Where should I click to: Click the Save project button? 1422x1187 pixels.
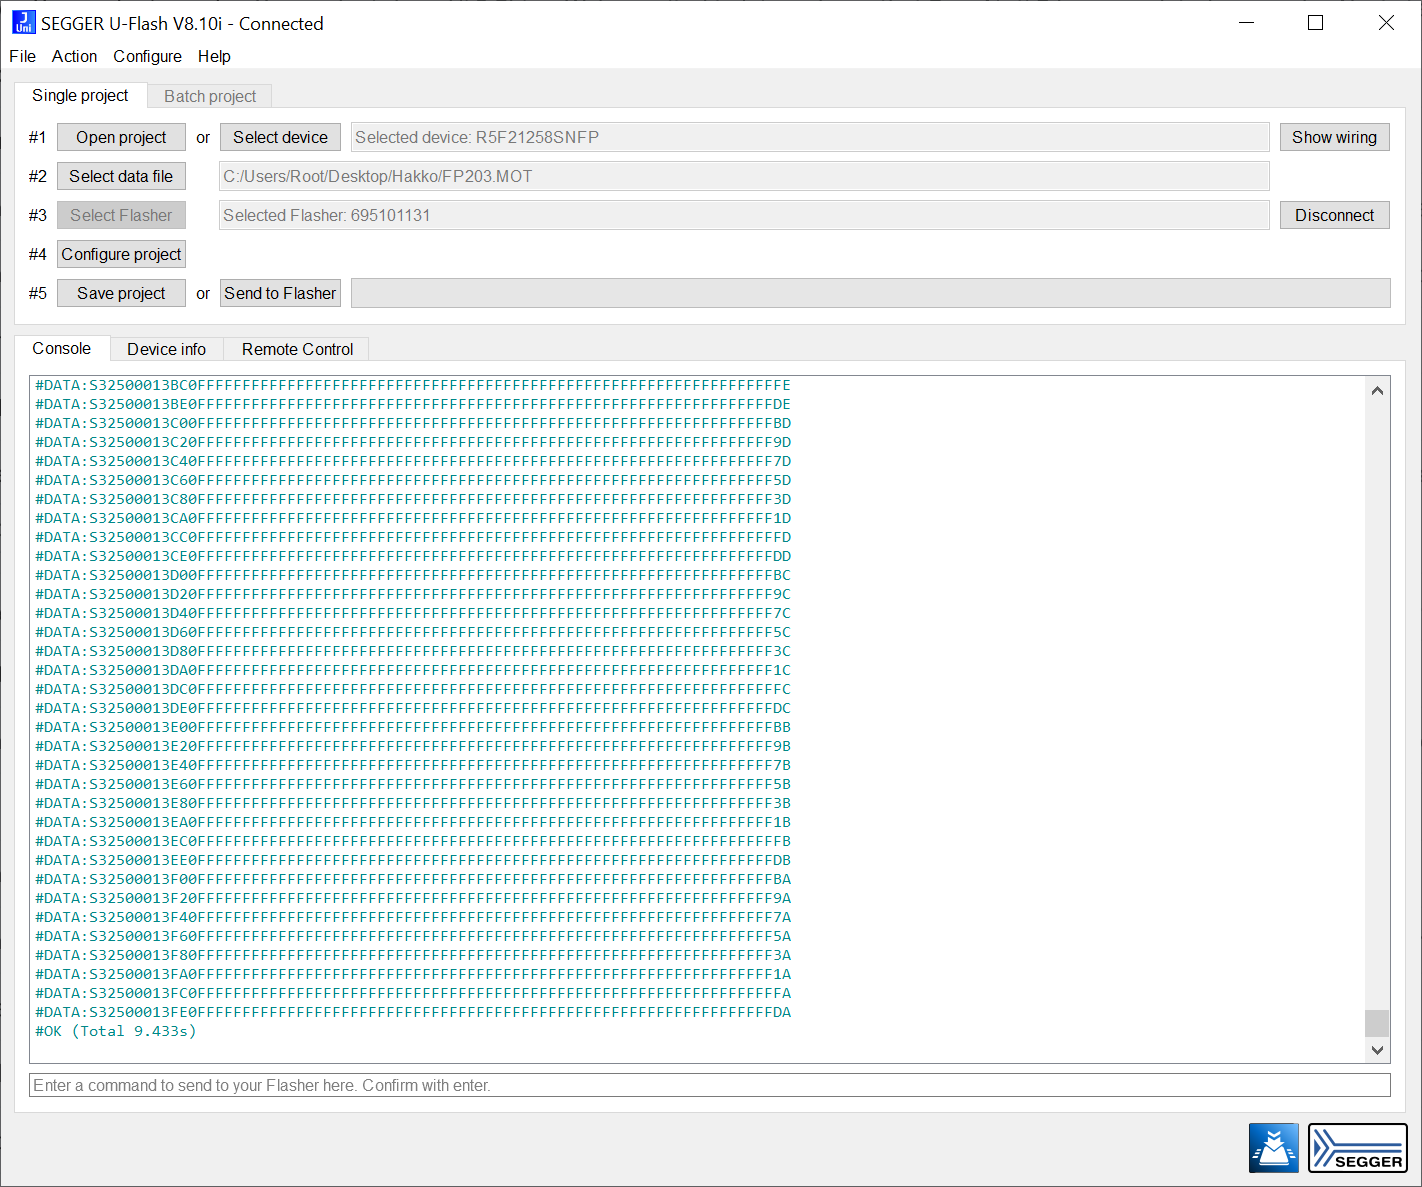tap(121, 293)
